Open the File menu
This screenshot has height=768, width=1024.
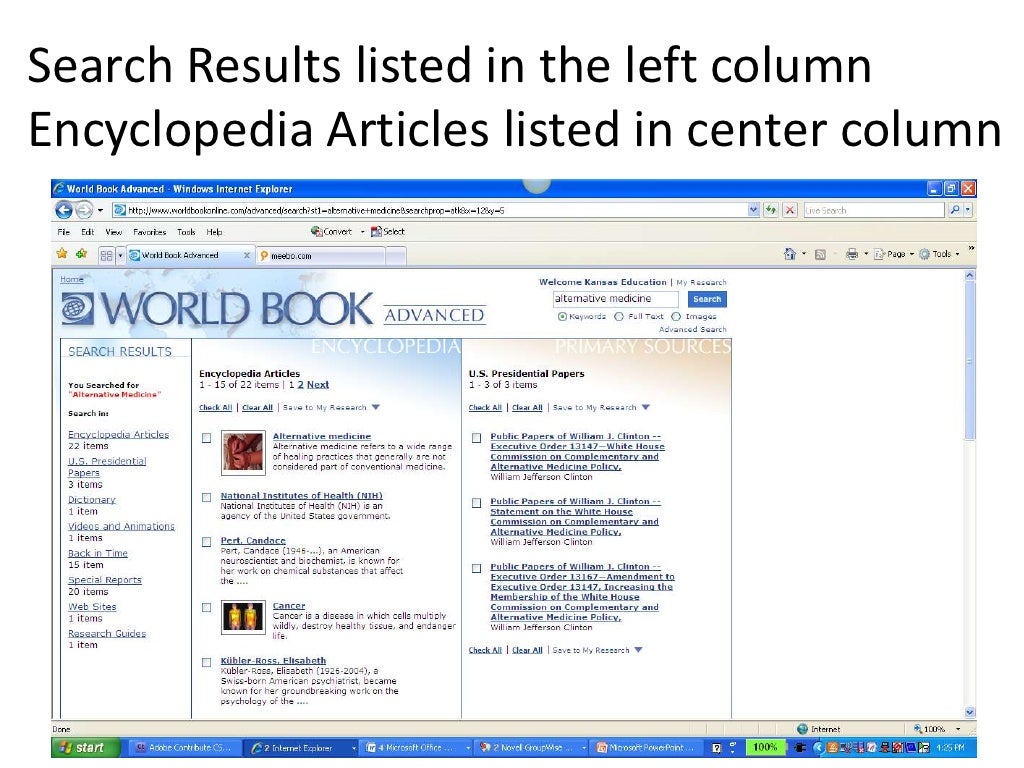(x=63, y=232)
